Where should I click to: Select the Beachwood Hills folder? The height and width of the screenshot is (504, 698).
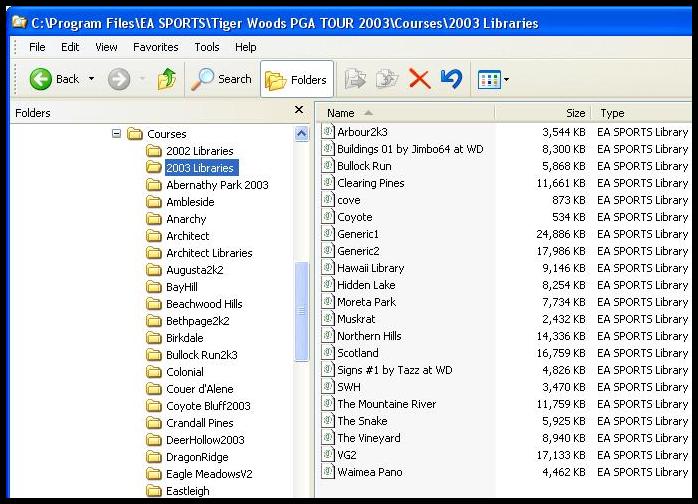pos(204,304)
